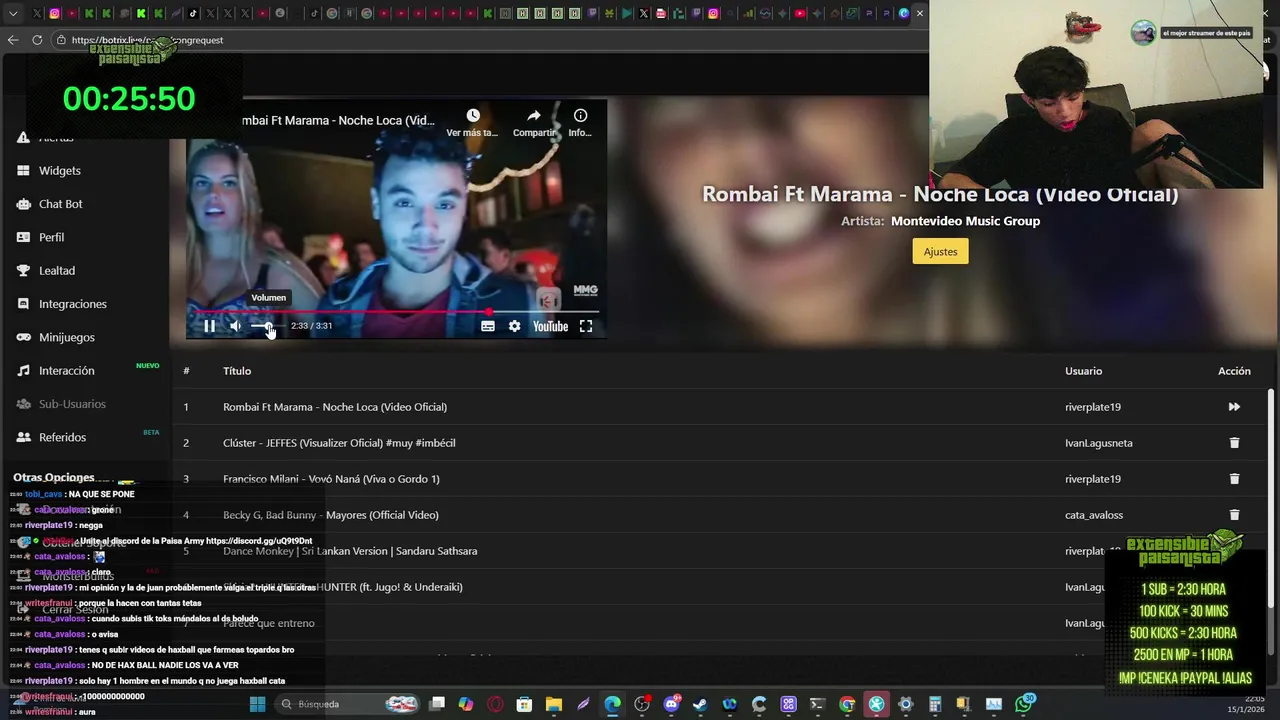
Task: Skip the current song Noche Loca
Action: (1234, 407)
